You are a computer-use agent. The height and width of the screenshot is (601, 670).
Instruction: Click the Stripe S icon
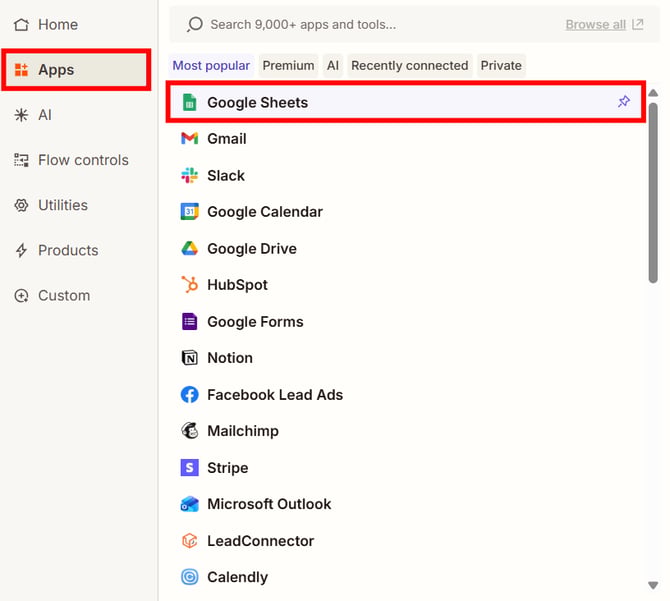pyautogui.click(x=190, y=468)
